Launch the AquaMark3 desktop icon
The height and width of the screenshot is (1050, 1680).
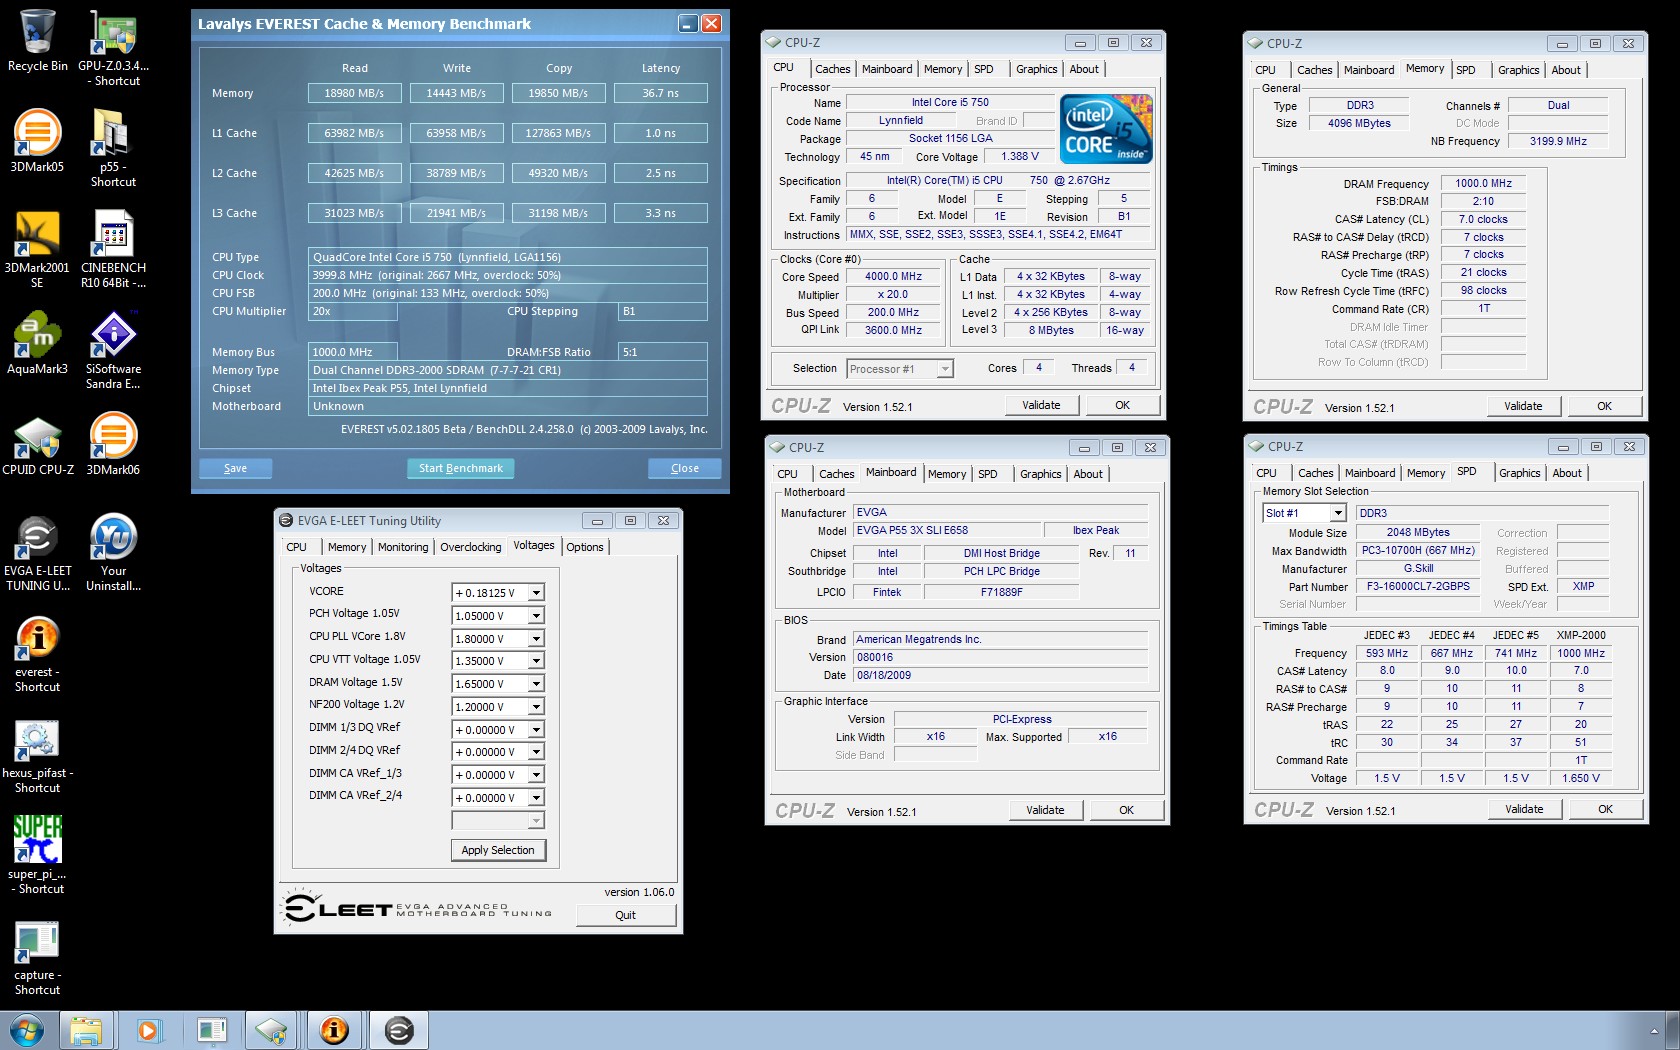coord(37,344)
